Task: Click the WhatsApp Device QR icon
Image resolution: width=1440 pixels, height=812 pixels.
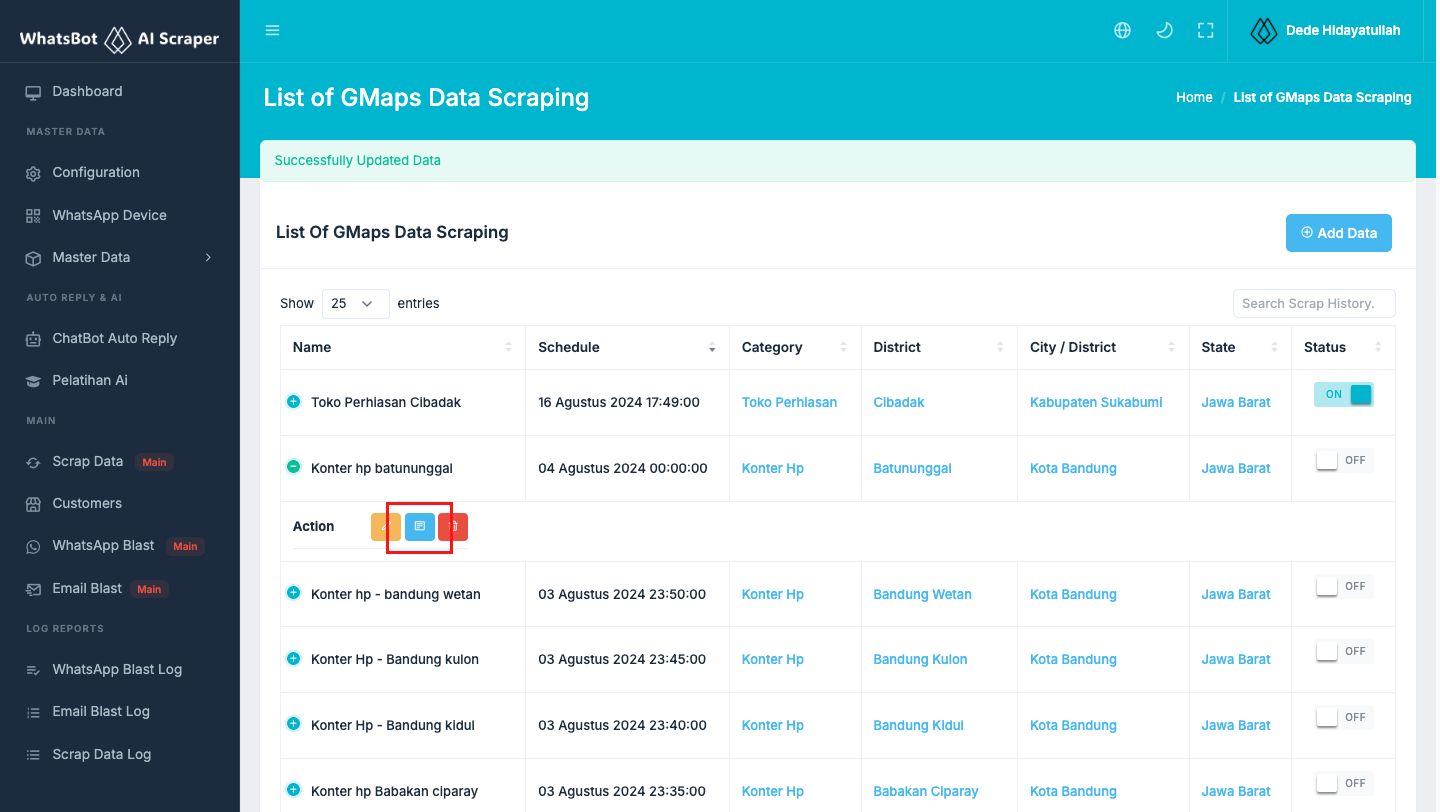Action: point(33,216)
